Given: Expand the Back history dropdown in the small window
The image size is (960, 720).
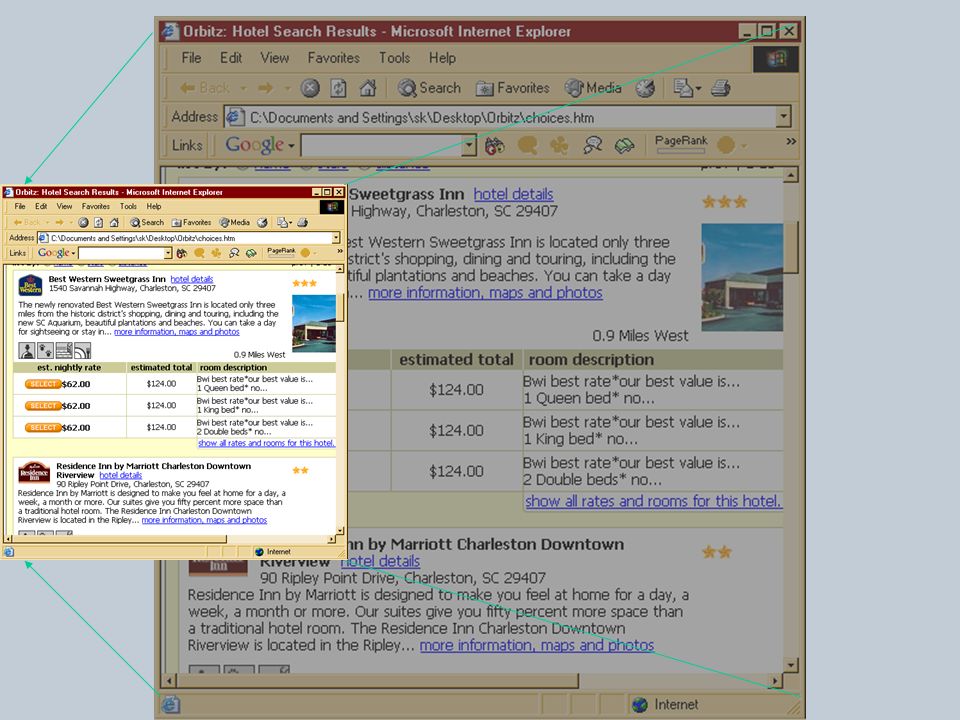Looking at the screenshot, I should (47, 222).
